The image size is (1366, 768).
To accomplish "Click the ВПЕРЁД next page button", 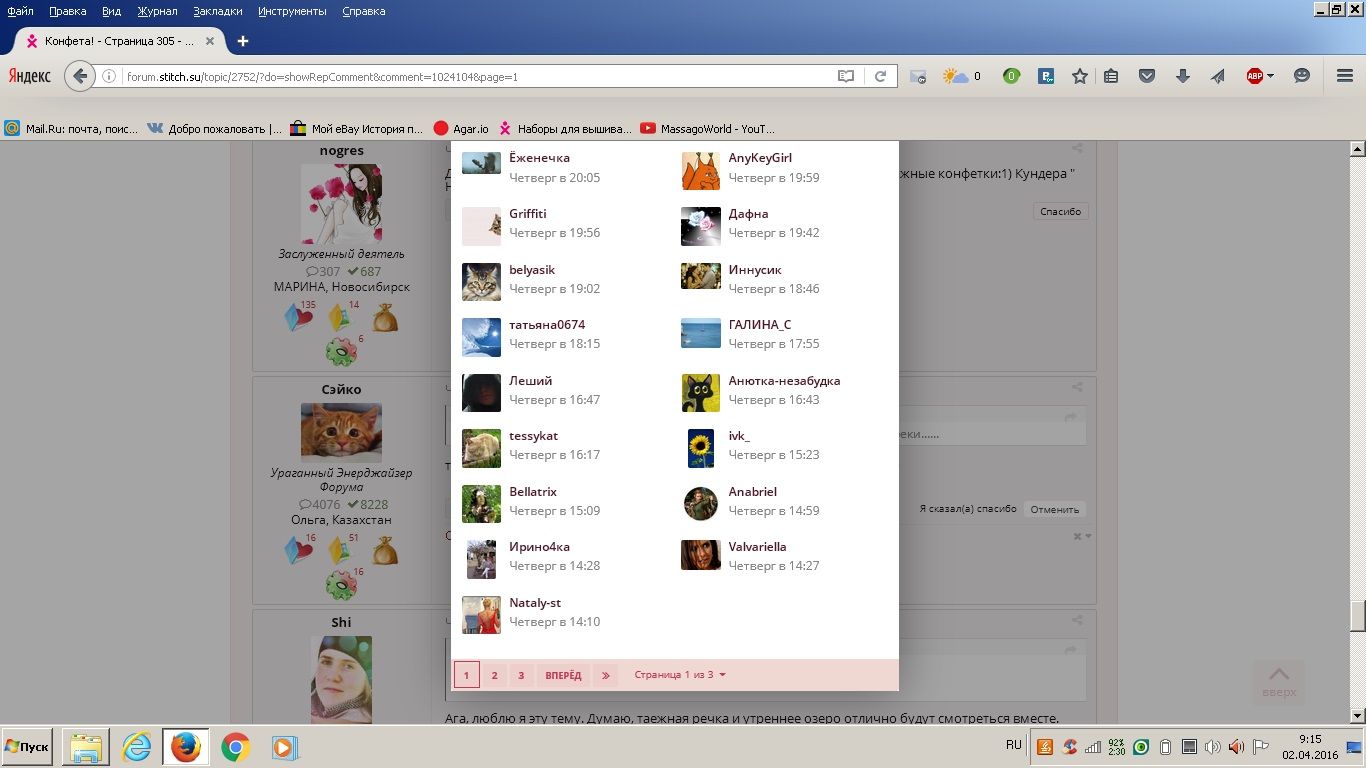I will point(563,675).
